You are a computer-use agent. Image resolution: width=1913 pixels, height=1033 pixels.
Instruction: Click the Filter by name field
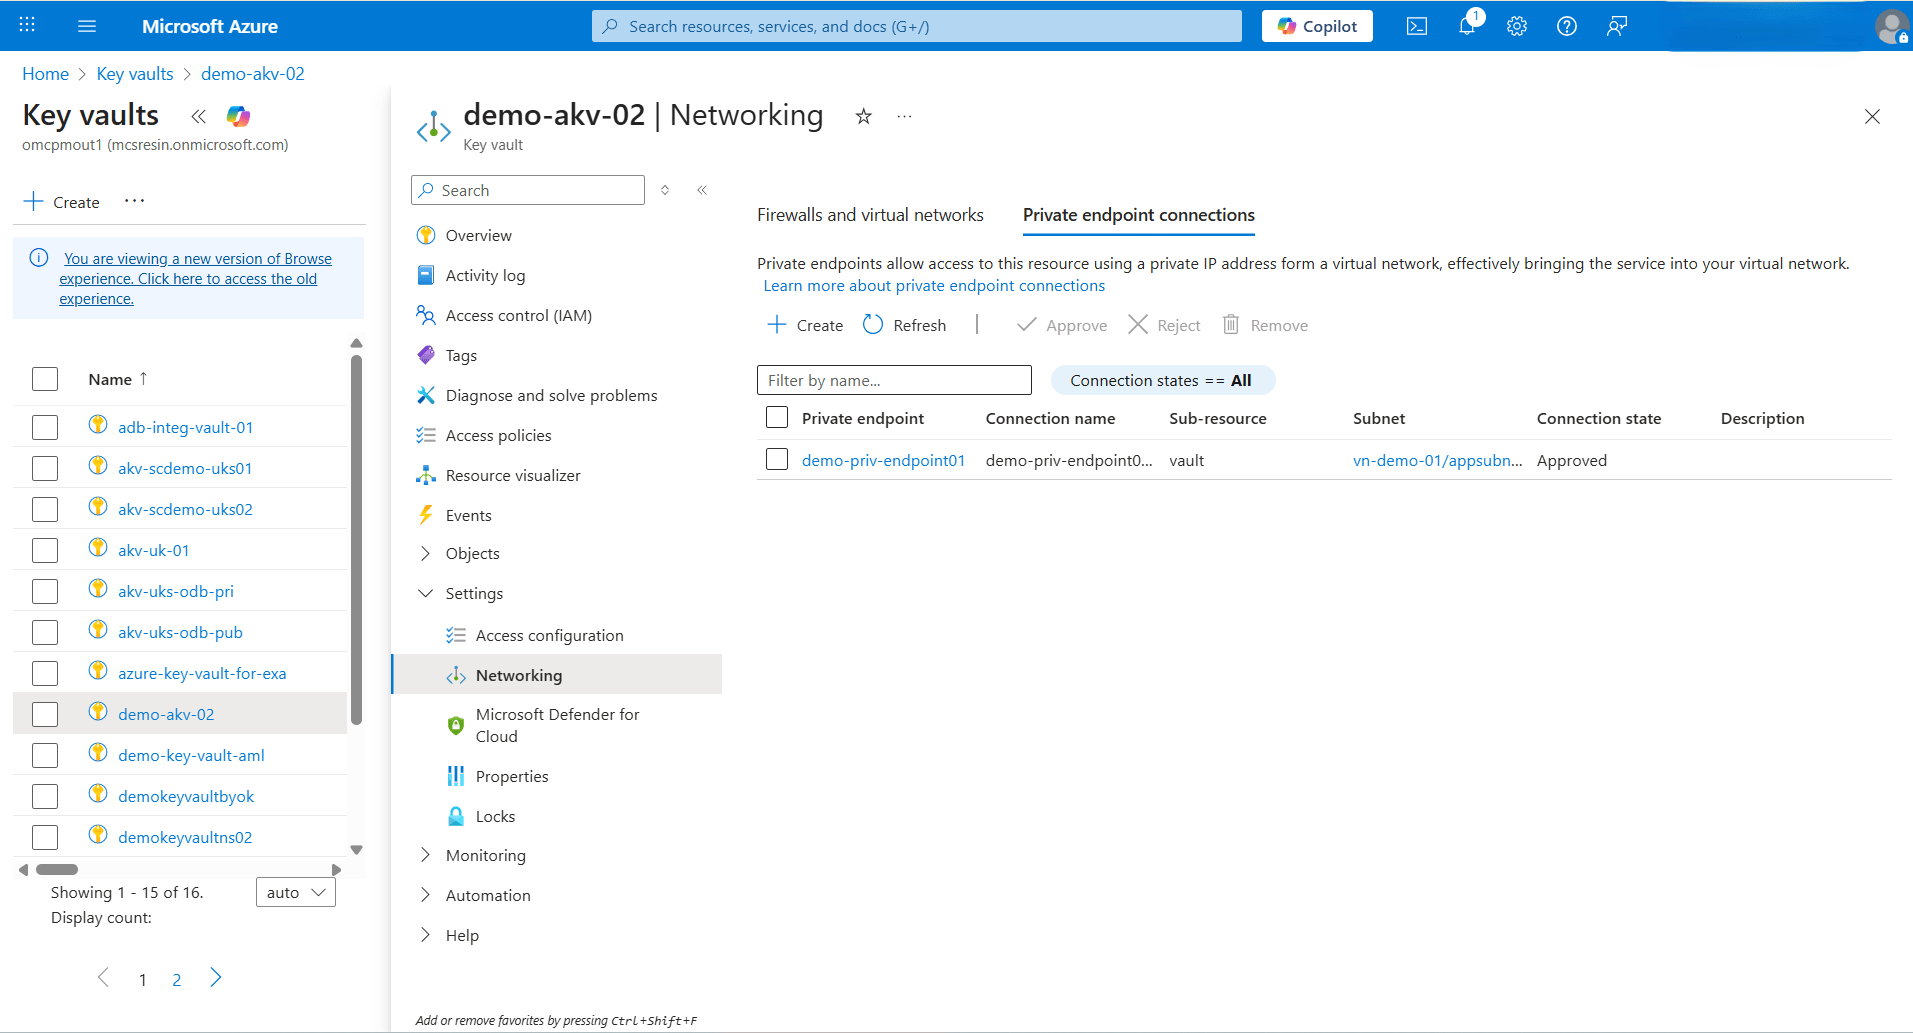click(893, 380)
